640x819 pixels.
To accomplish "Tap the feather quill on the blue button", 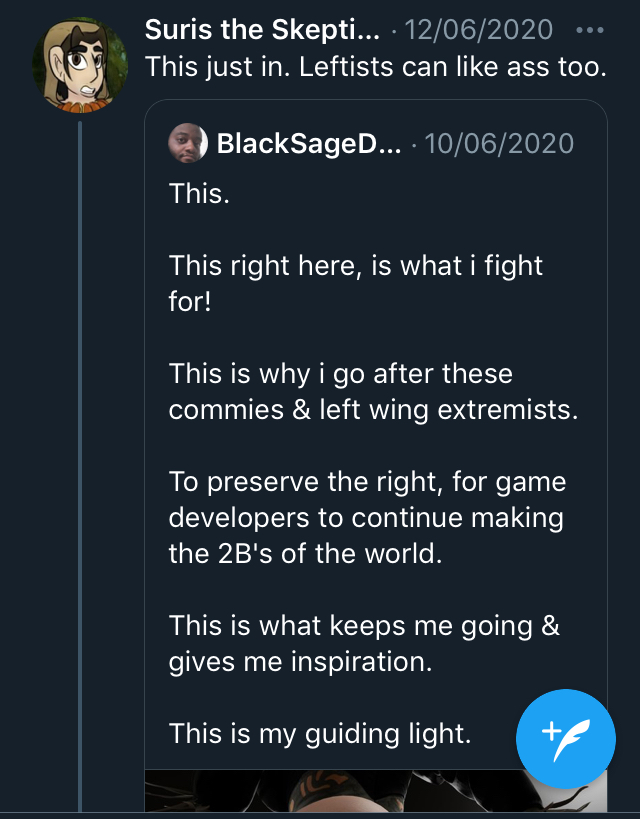I will click(x=572, y=740).
